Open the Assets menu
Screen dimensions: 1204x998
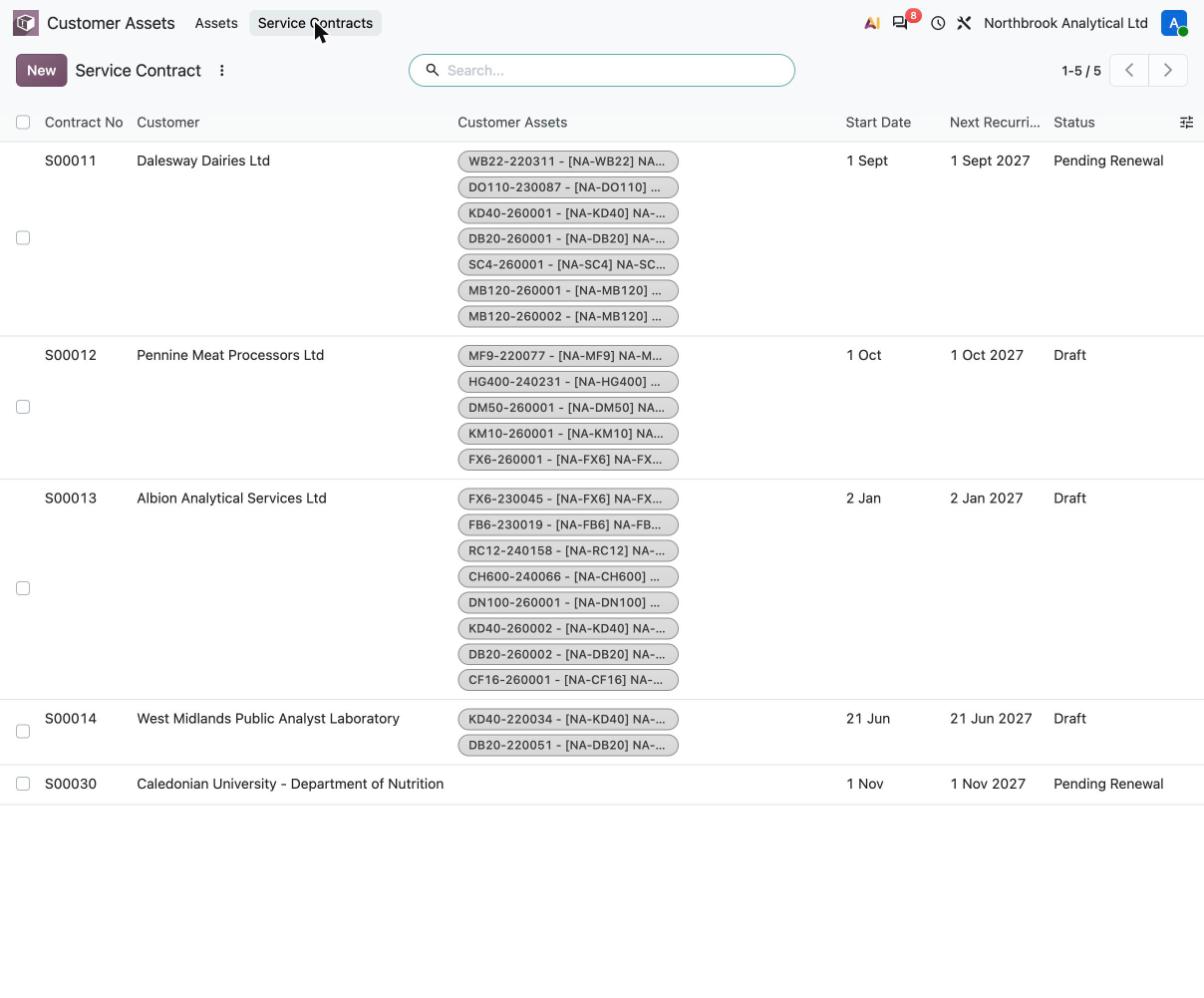tap(216, 23)
